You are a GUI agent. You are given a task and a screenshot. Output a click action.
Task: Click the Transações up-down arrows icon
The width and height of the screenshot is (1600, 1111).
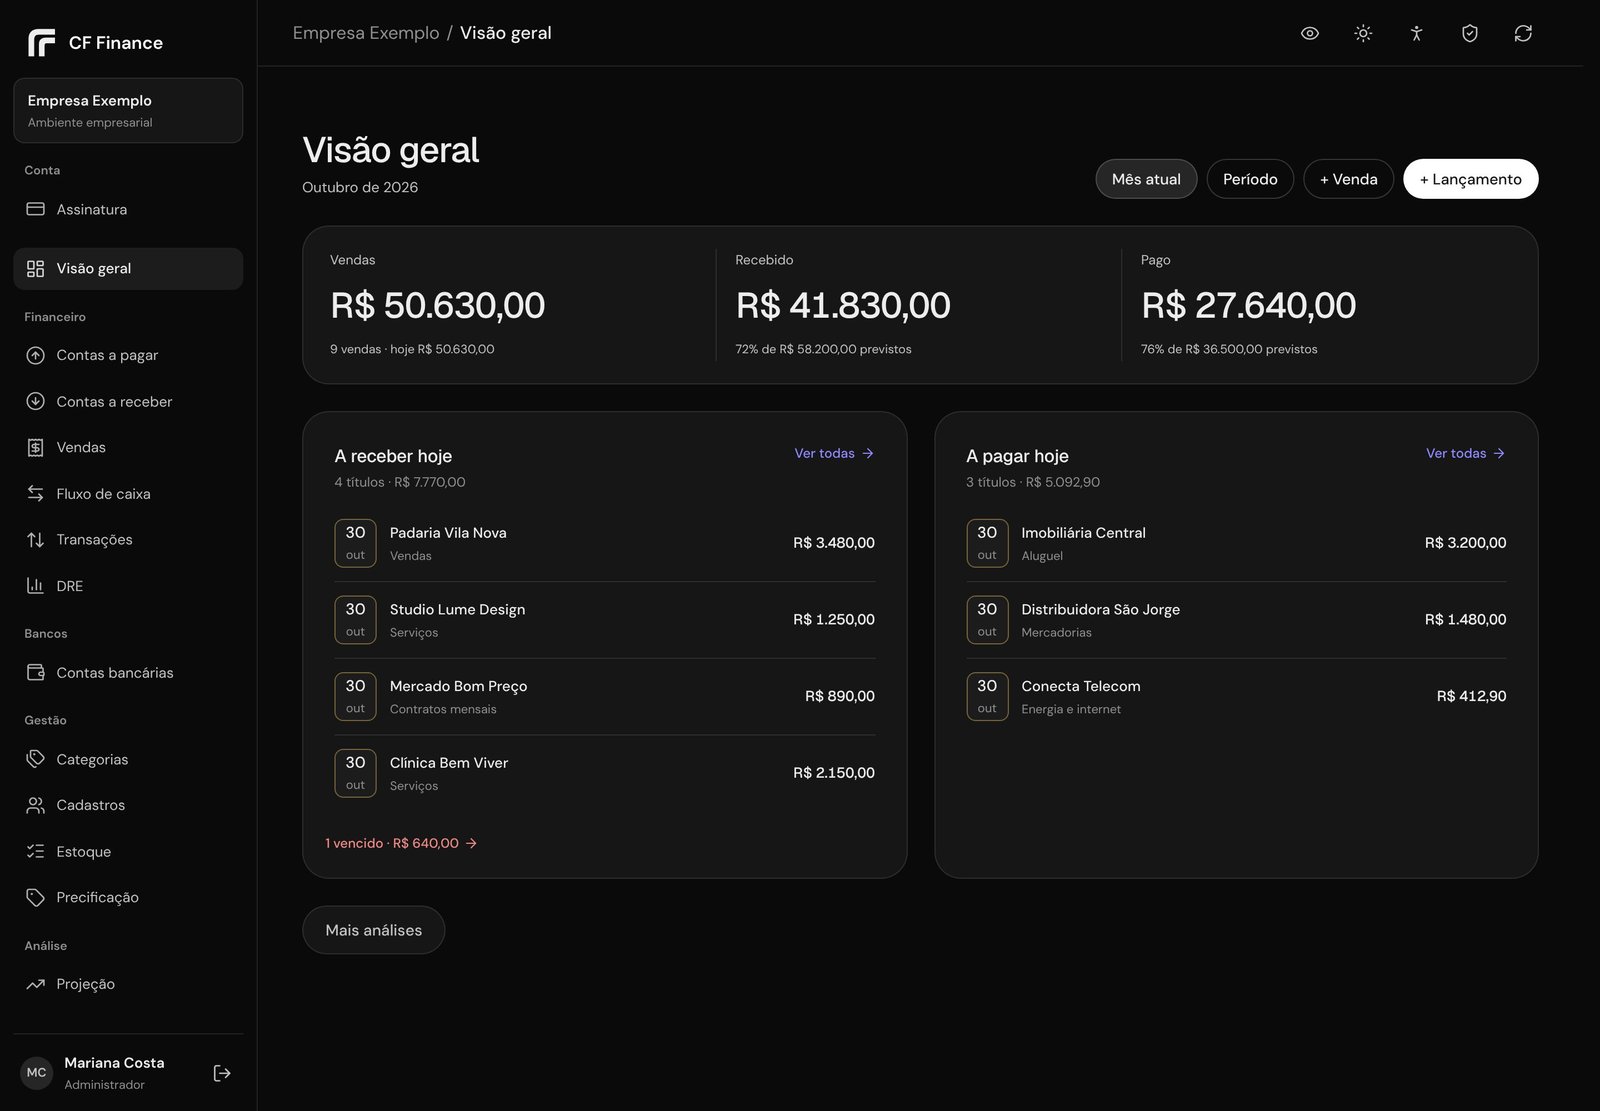click(36, 540)
